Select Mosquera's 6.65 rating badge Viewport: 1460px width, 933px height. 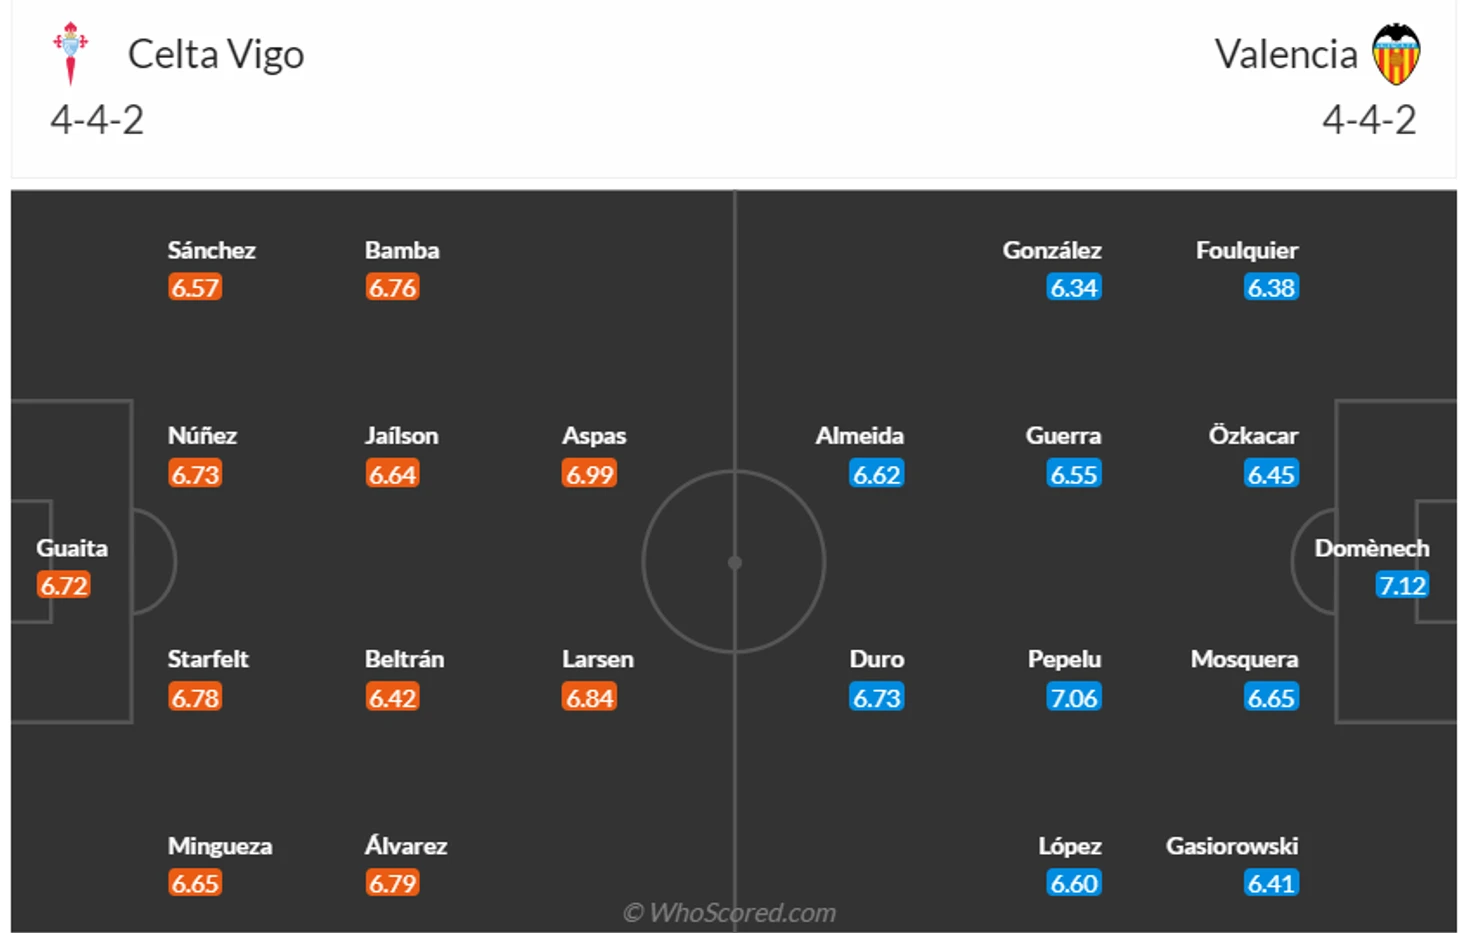[1271, 697]
